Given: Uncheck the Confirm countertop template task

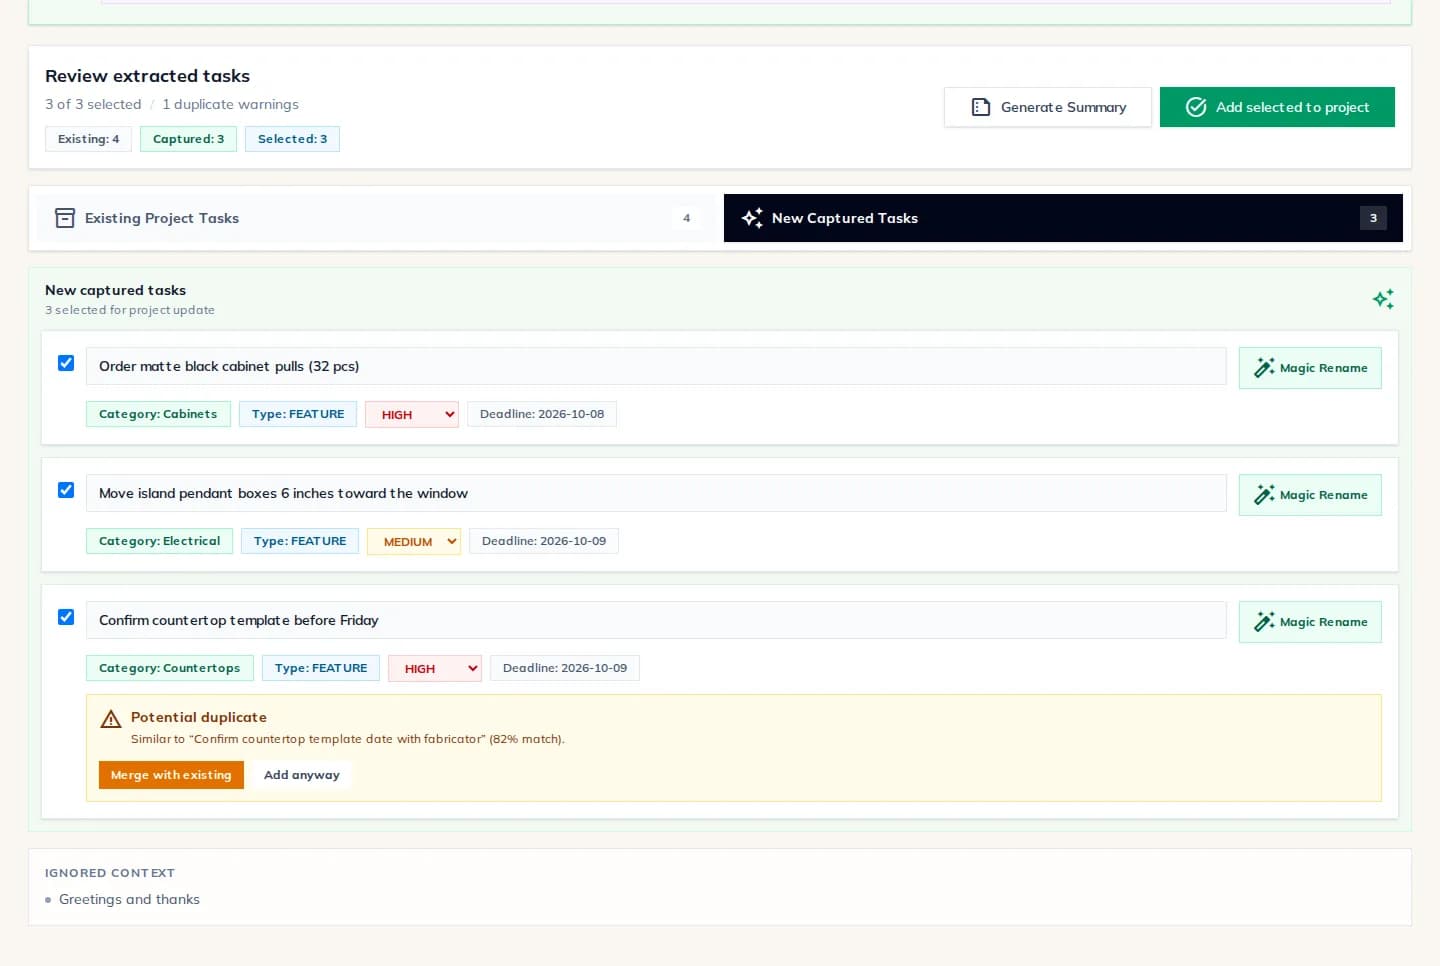Looking at the screenshot, I should [66, 617].
